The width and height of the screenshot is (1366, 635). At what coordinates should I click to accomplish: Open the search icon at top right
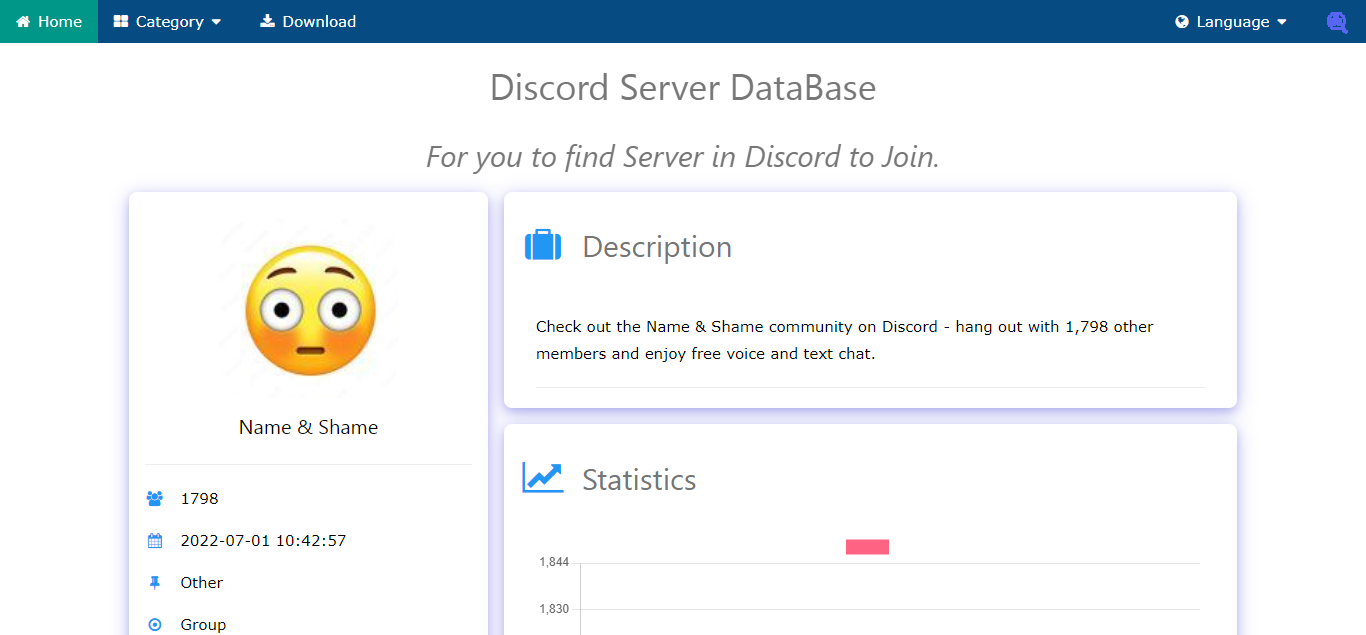[x=1336, y=22]
